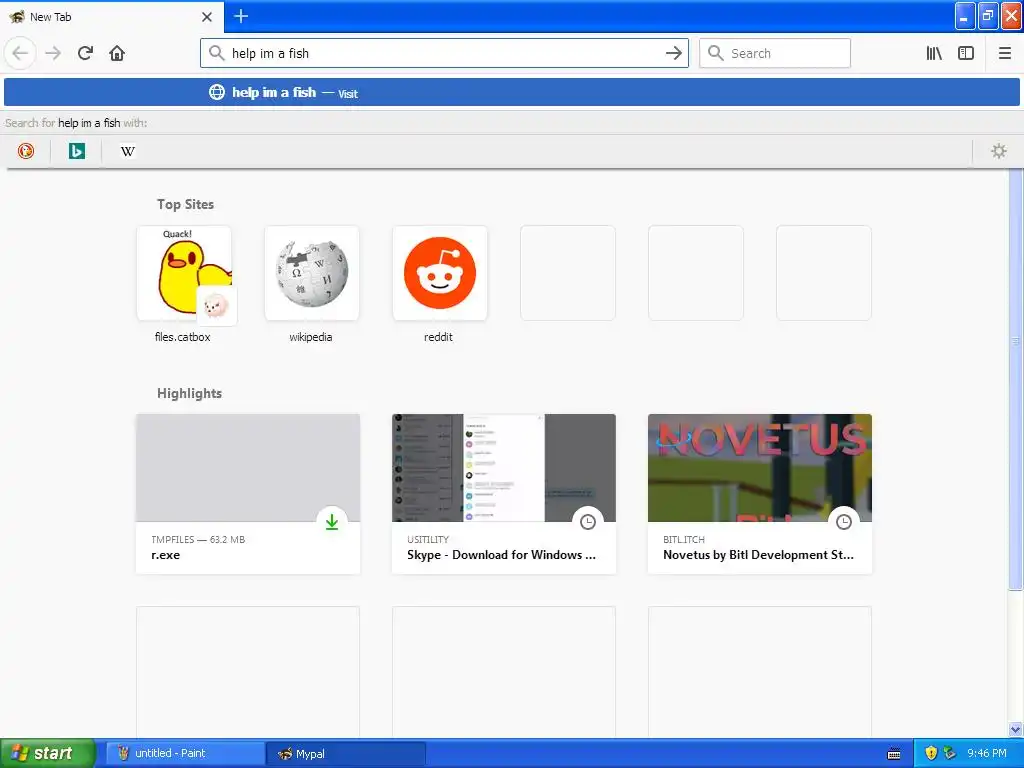Select the New Tab tab

112,17
